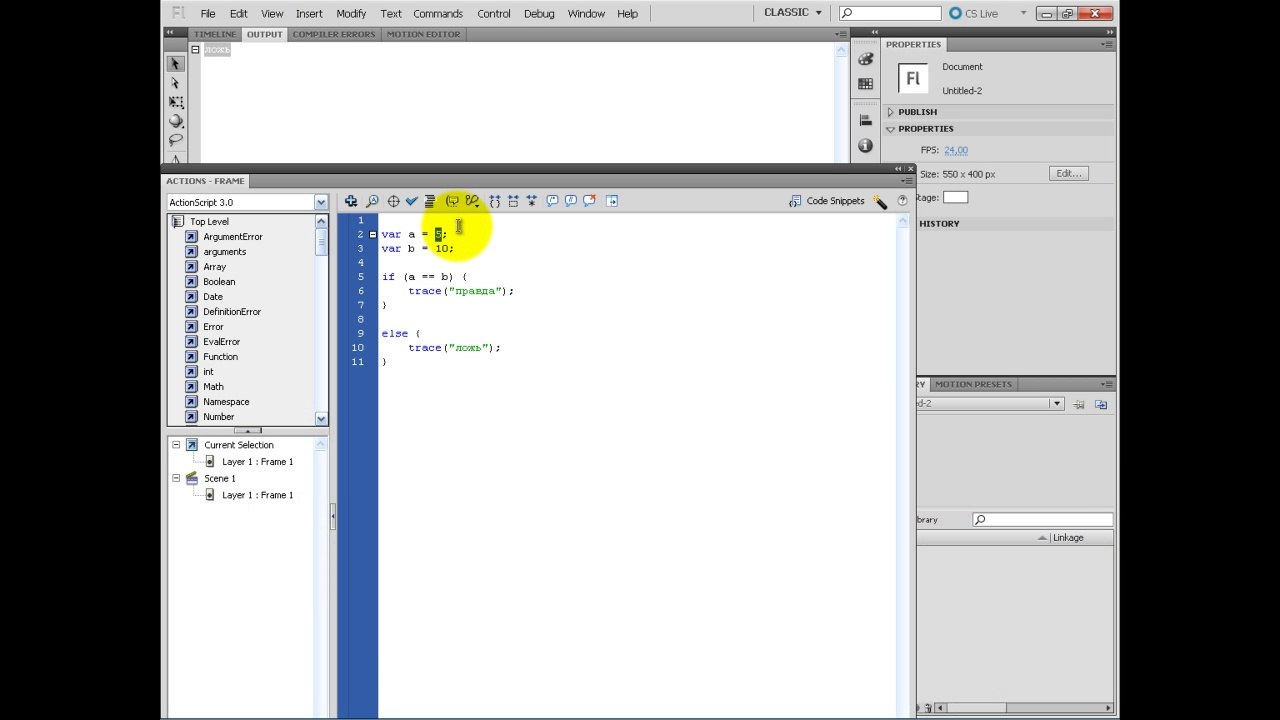Viewport: 1280px width, 720px height.
Task: Choose the 3D Rotation tool
Action: [x=176, y=121]
